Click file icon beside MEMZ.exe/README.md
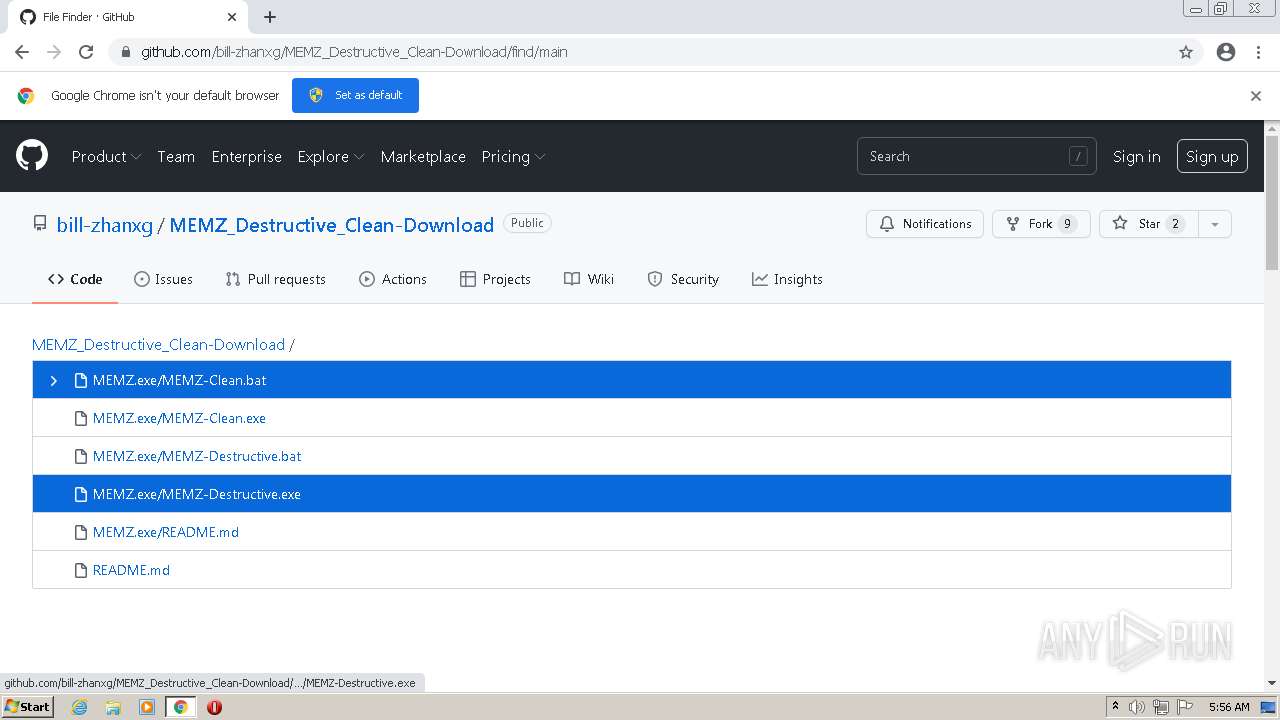 81,532
